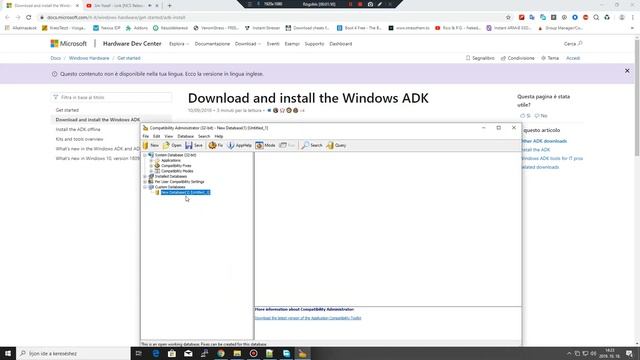Open the Database menu
The height and width of the screenshot is (360, 640).
click(185, 136)
